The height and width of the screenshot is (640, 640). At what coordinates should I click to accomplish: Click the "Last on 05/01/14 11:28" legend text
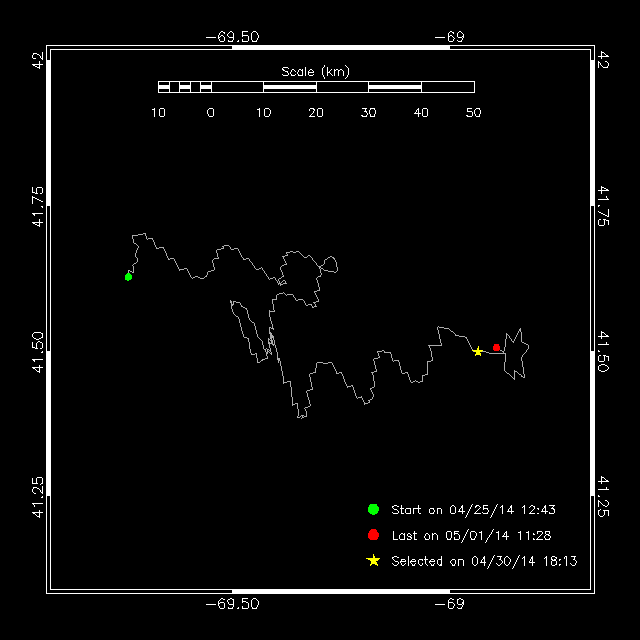pos(471,536)
